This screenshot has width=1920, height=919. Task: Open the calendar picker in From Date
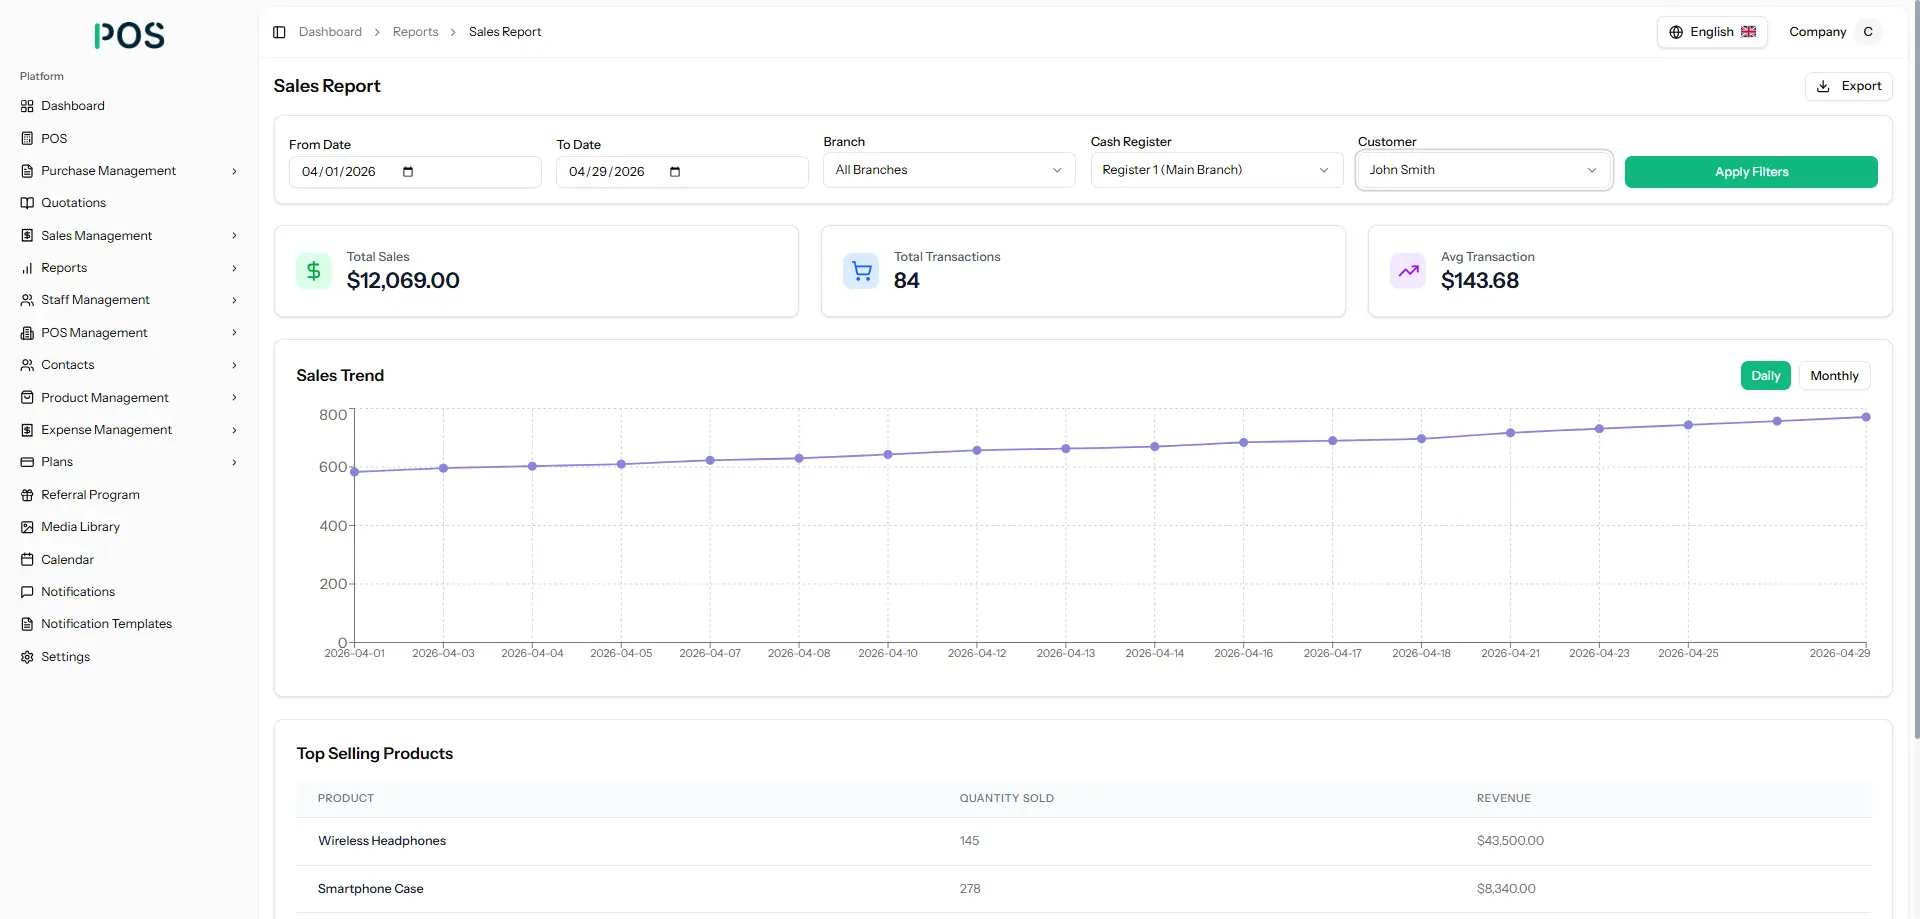pos(408,172)
